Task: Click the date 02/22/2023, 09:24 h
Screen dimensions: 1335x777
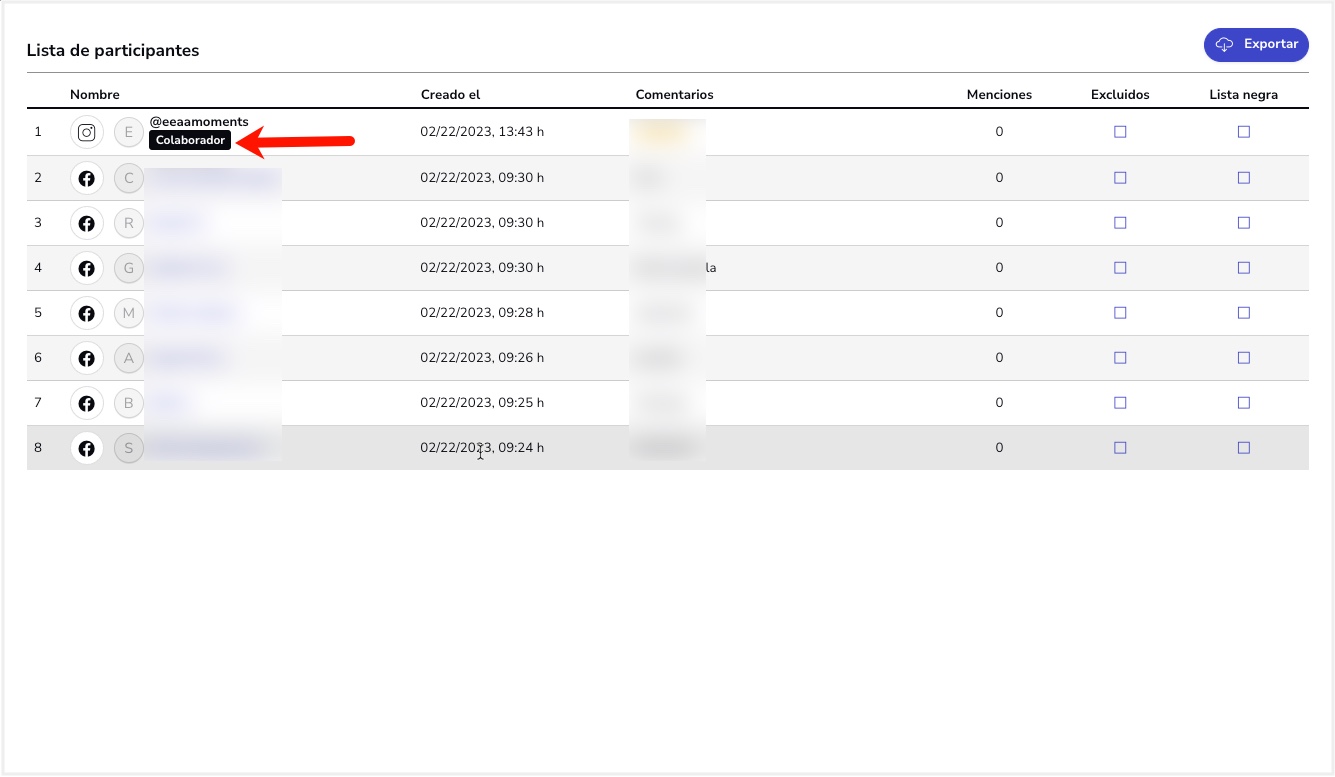Action: 482,448
